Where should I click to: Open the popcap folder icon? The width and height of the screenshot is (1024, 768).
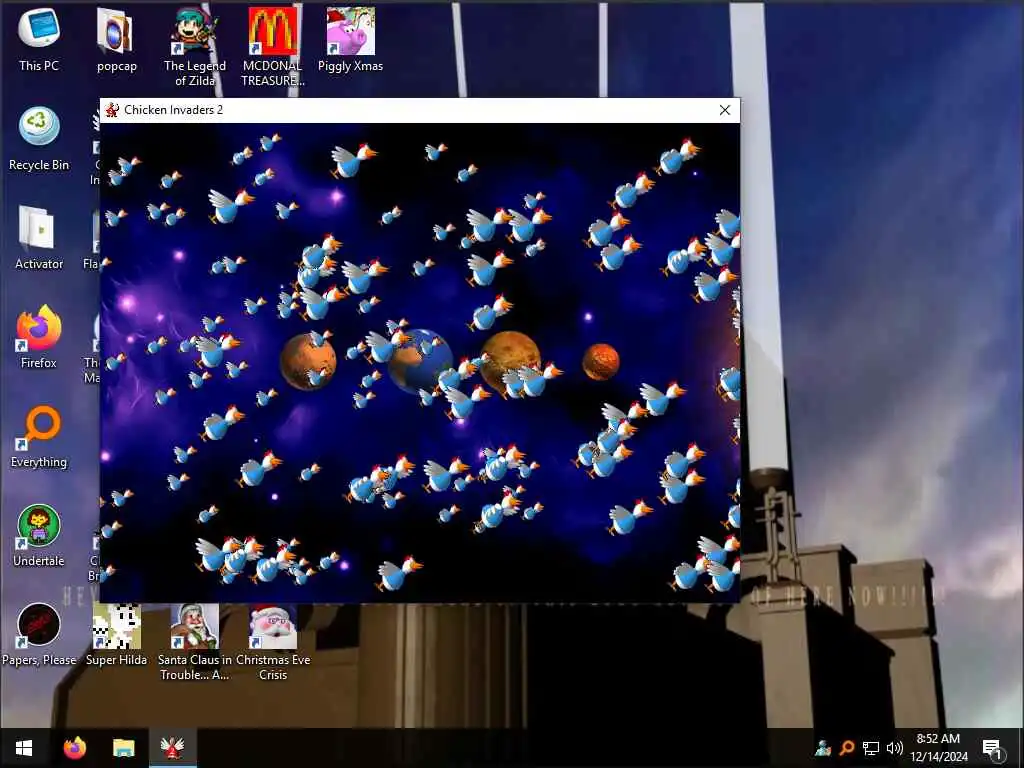click(116, 39)
